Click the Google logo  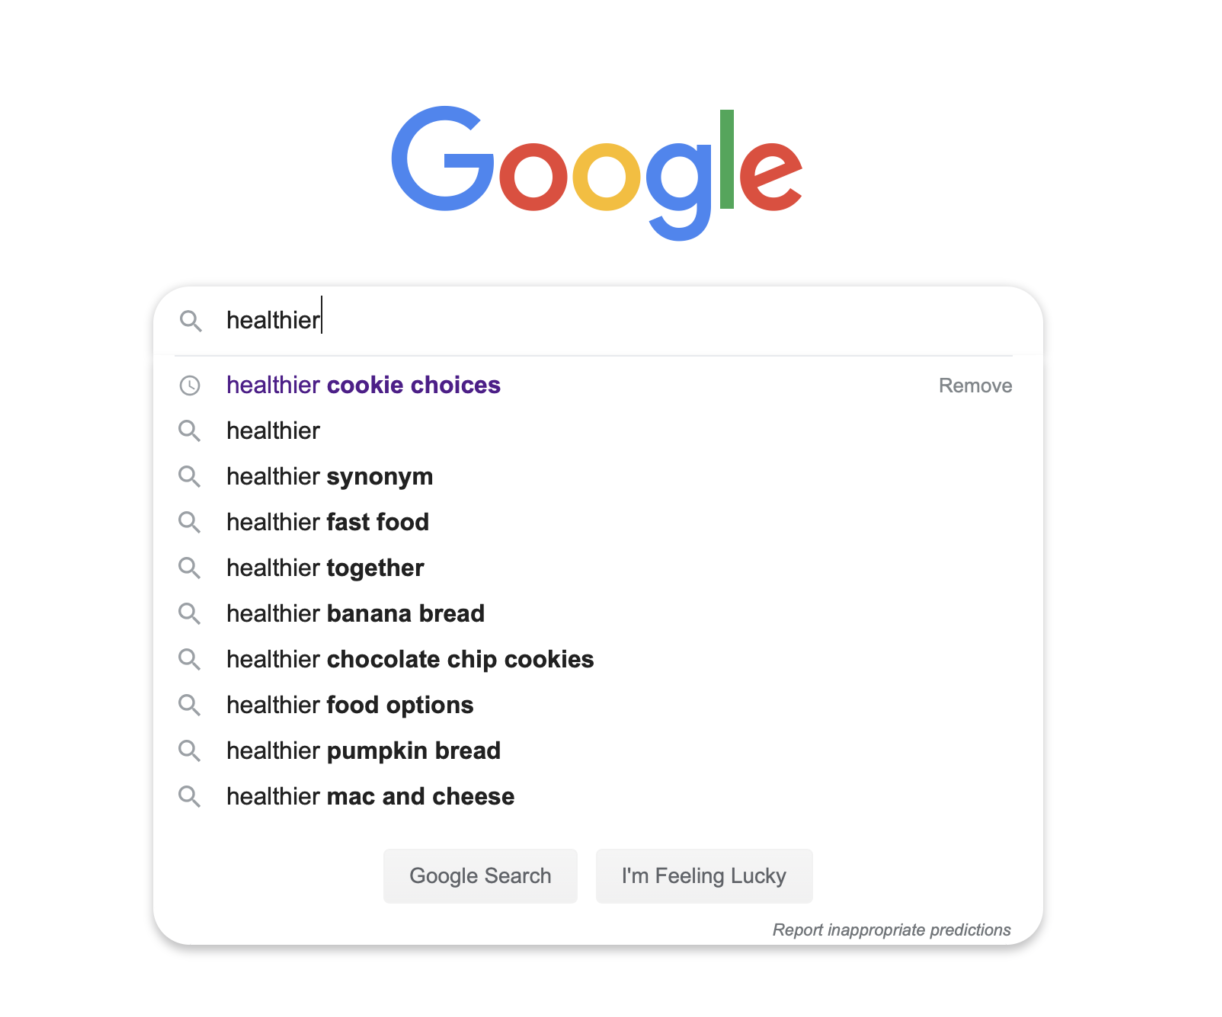click(x=597, y=172)
